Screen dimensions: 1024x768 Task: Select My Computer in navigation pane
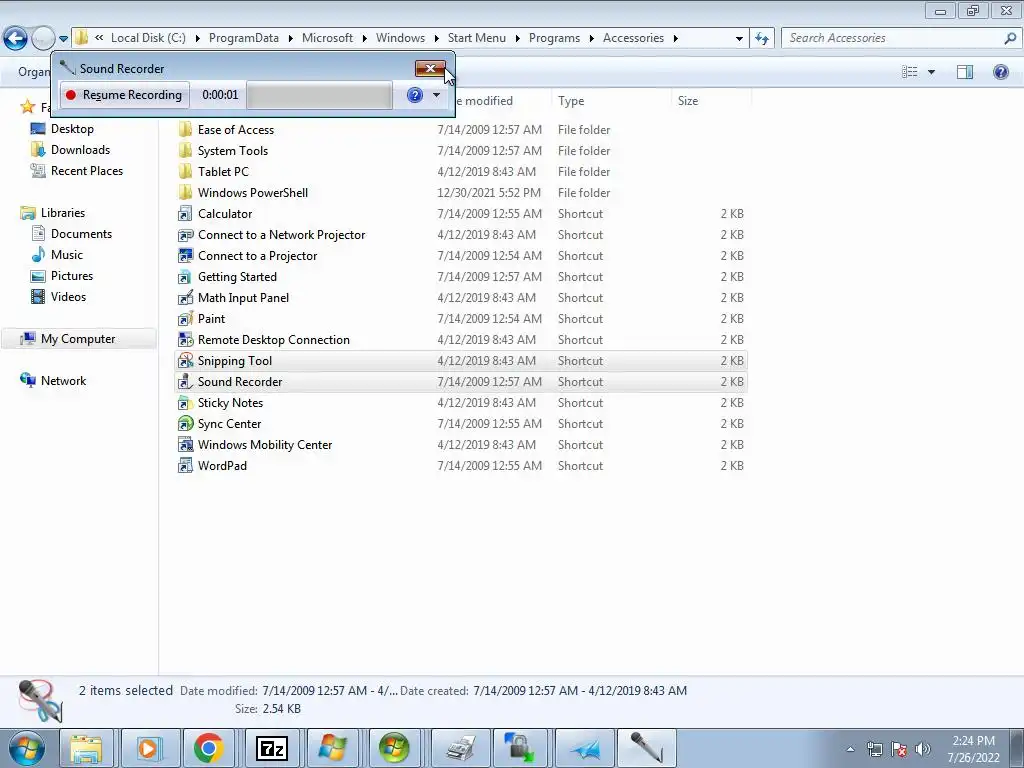[x=78, y=338]
